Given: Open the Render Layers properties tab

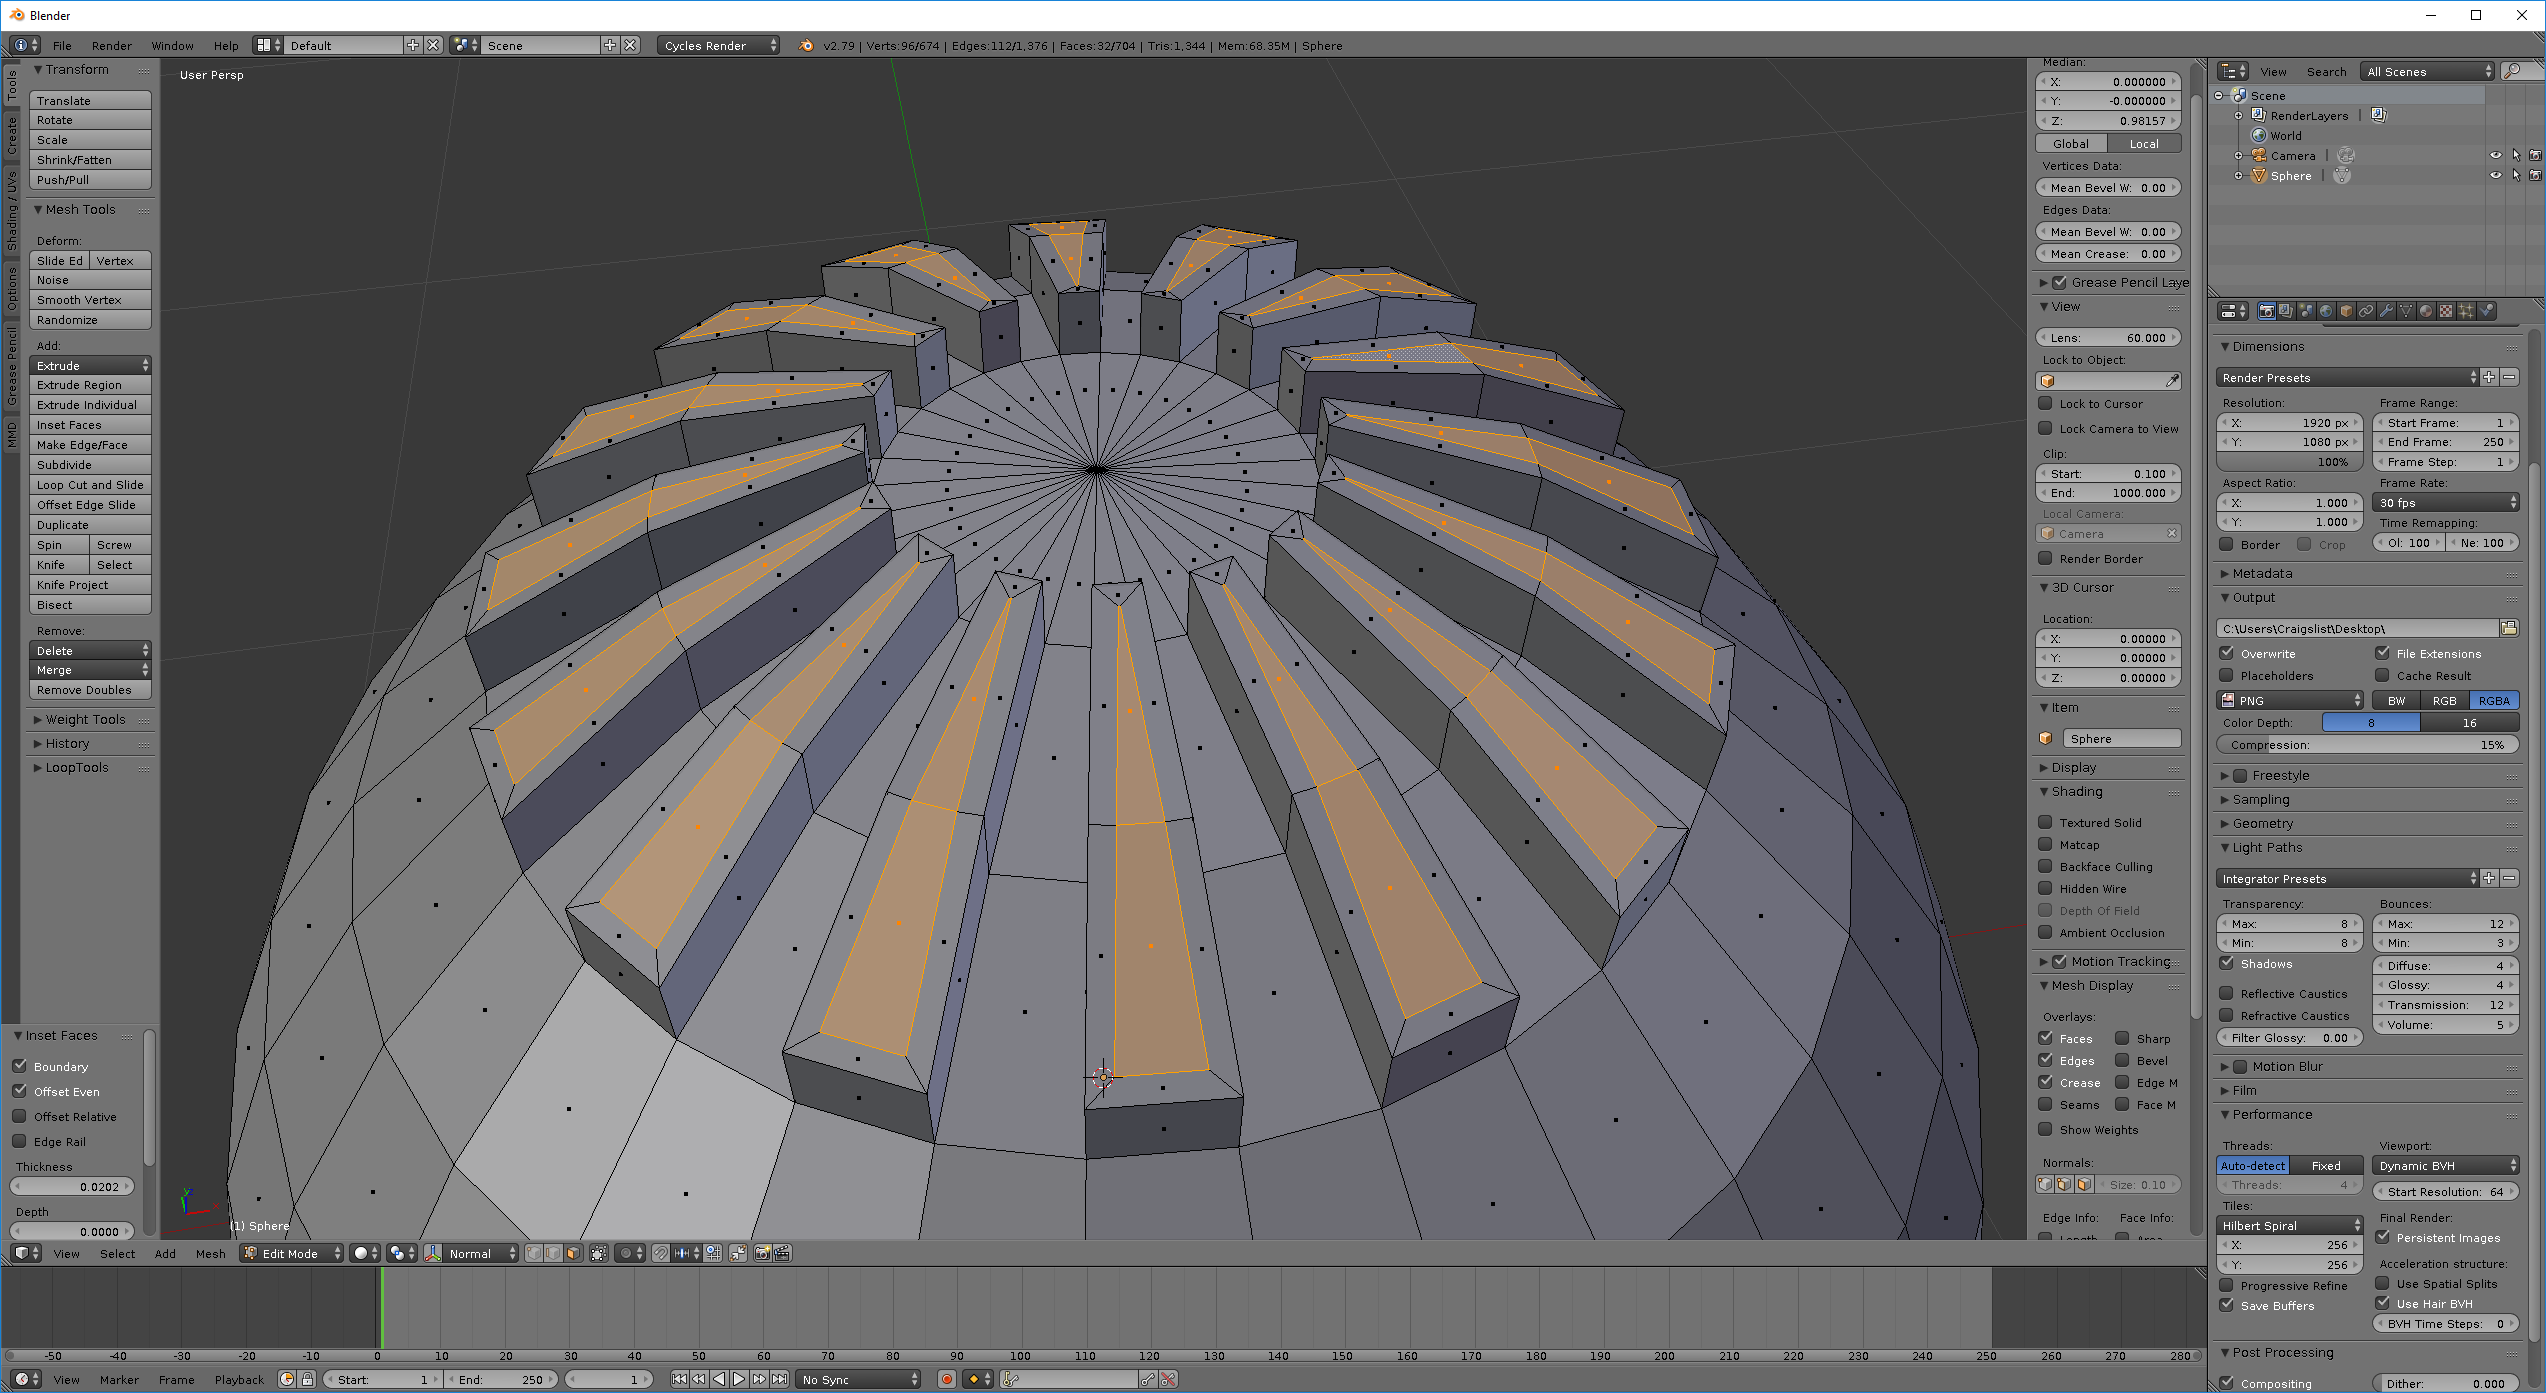Looking at the screenshot, I should point(2286,311).
